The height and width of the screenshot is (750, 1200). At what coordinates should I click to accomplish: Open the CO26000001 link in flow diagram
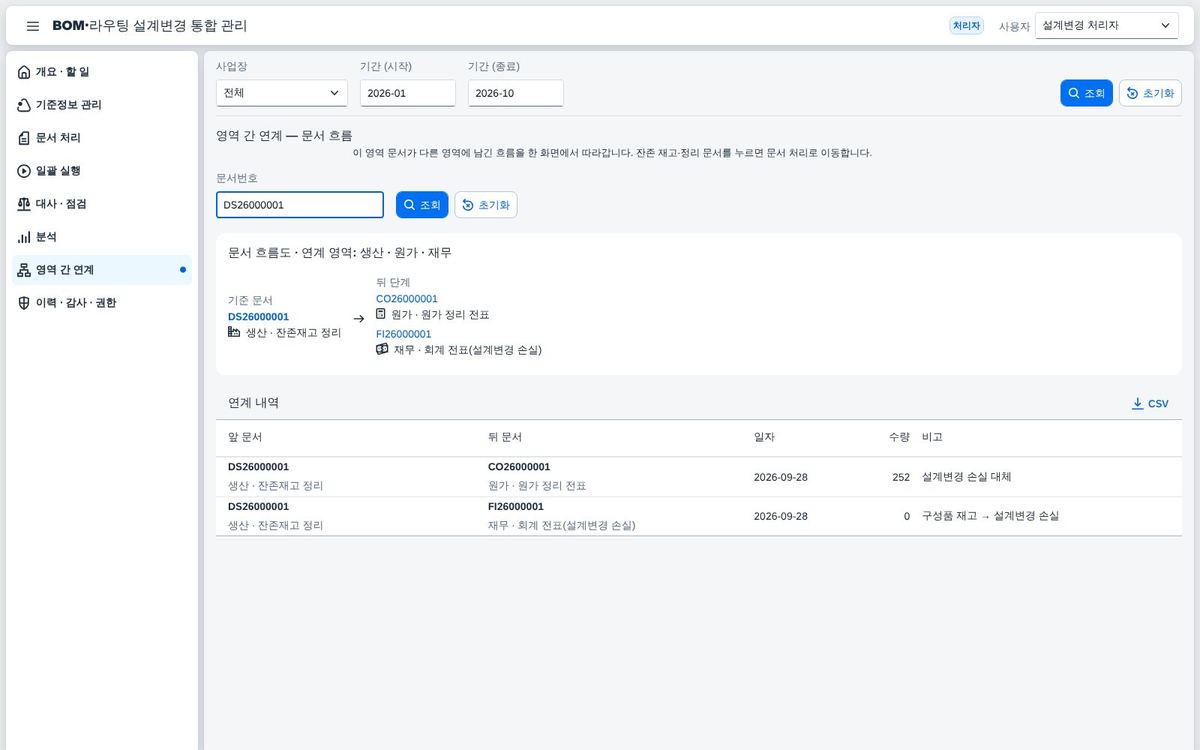click(407, 299)
